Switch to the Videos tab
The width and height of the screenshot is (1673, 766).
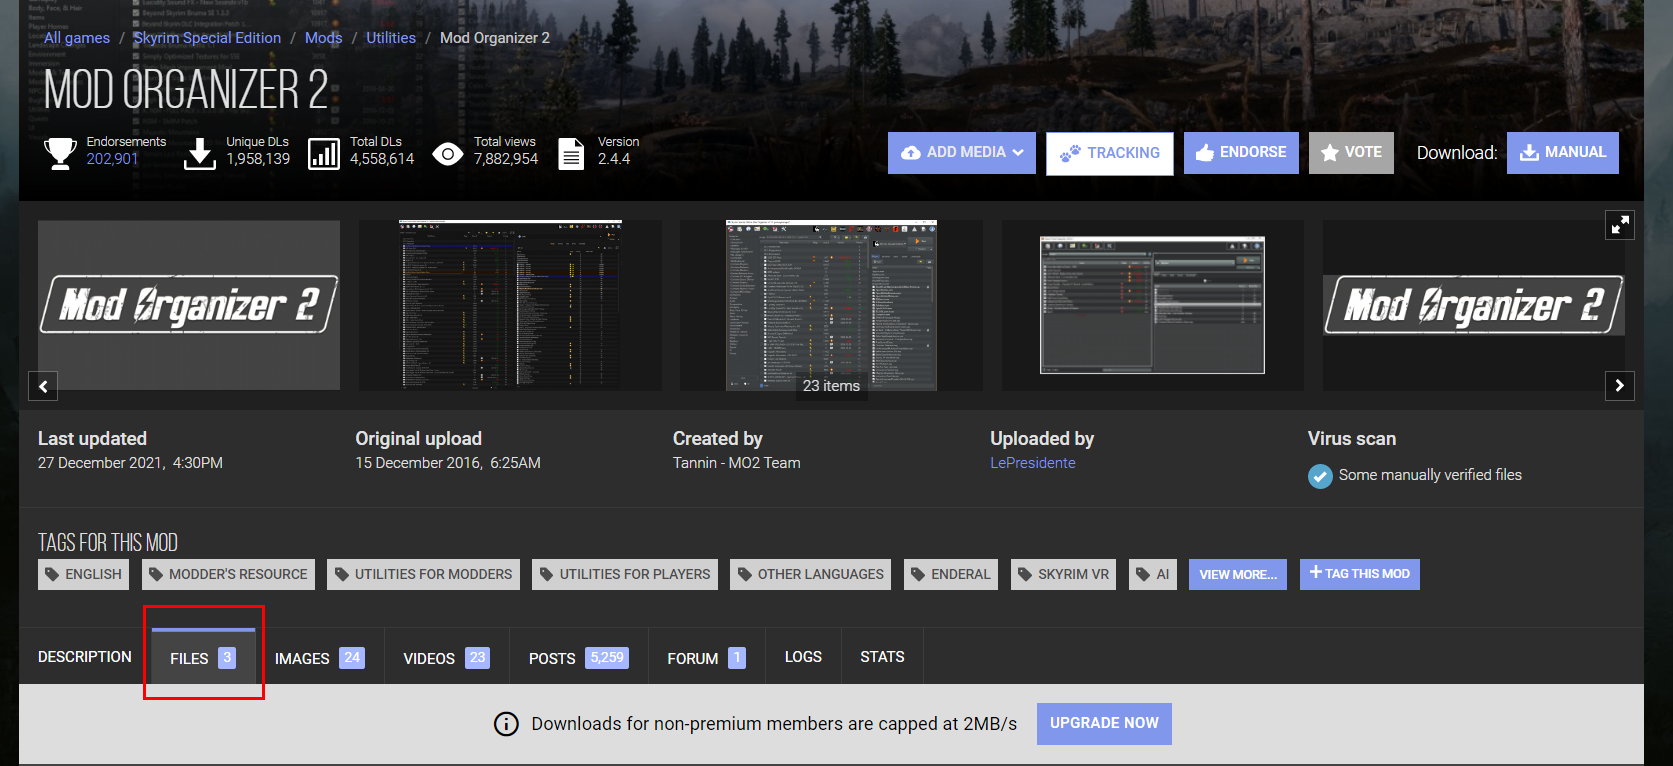(x=447, y=658)
